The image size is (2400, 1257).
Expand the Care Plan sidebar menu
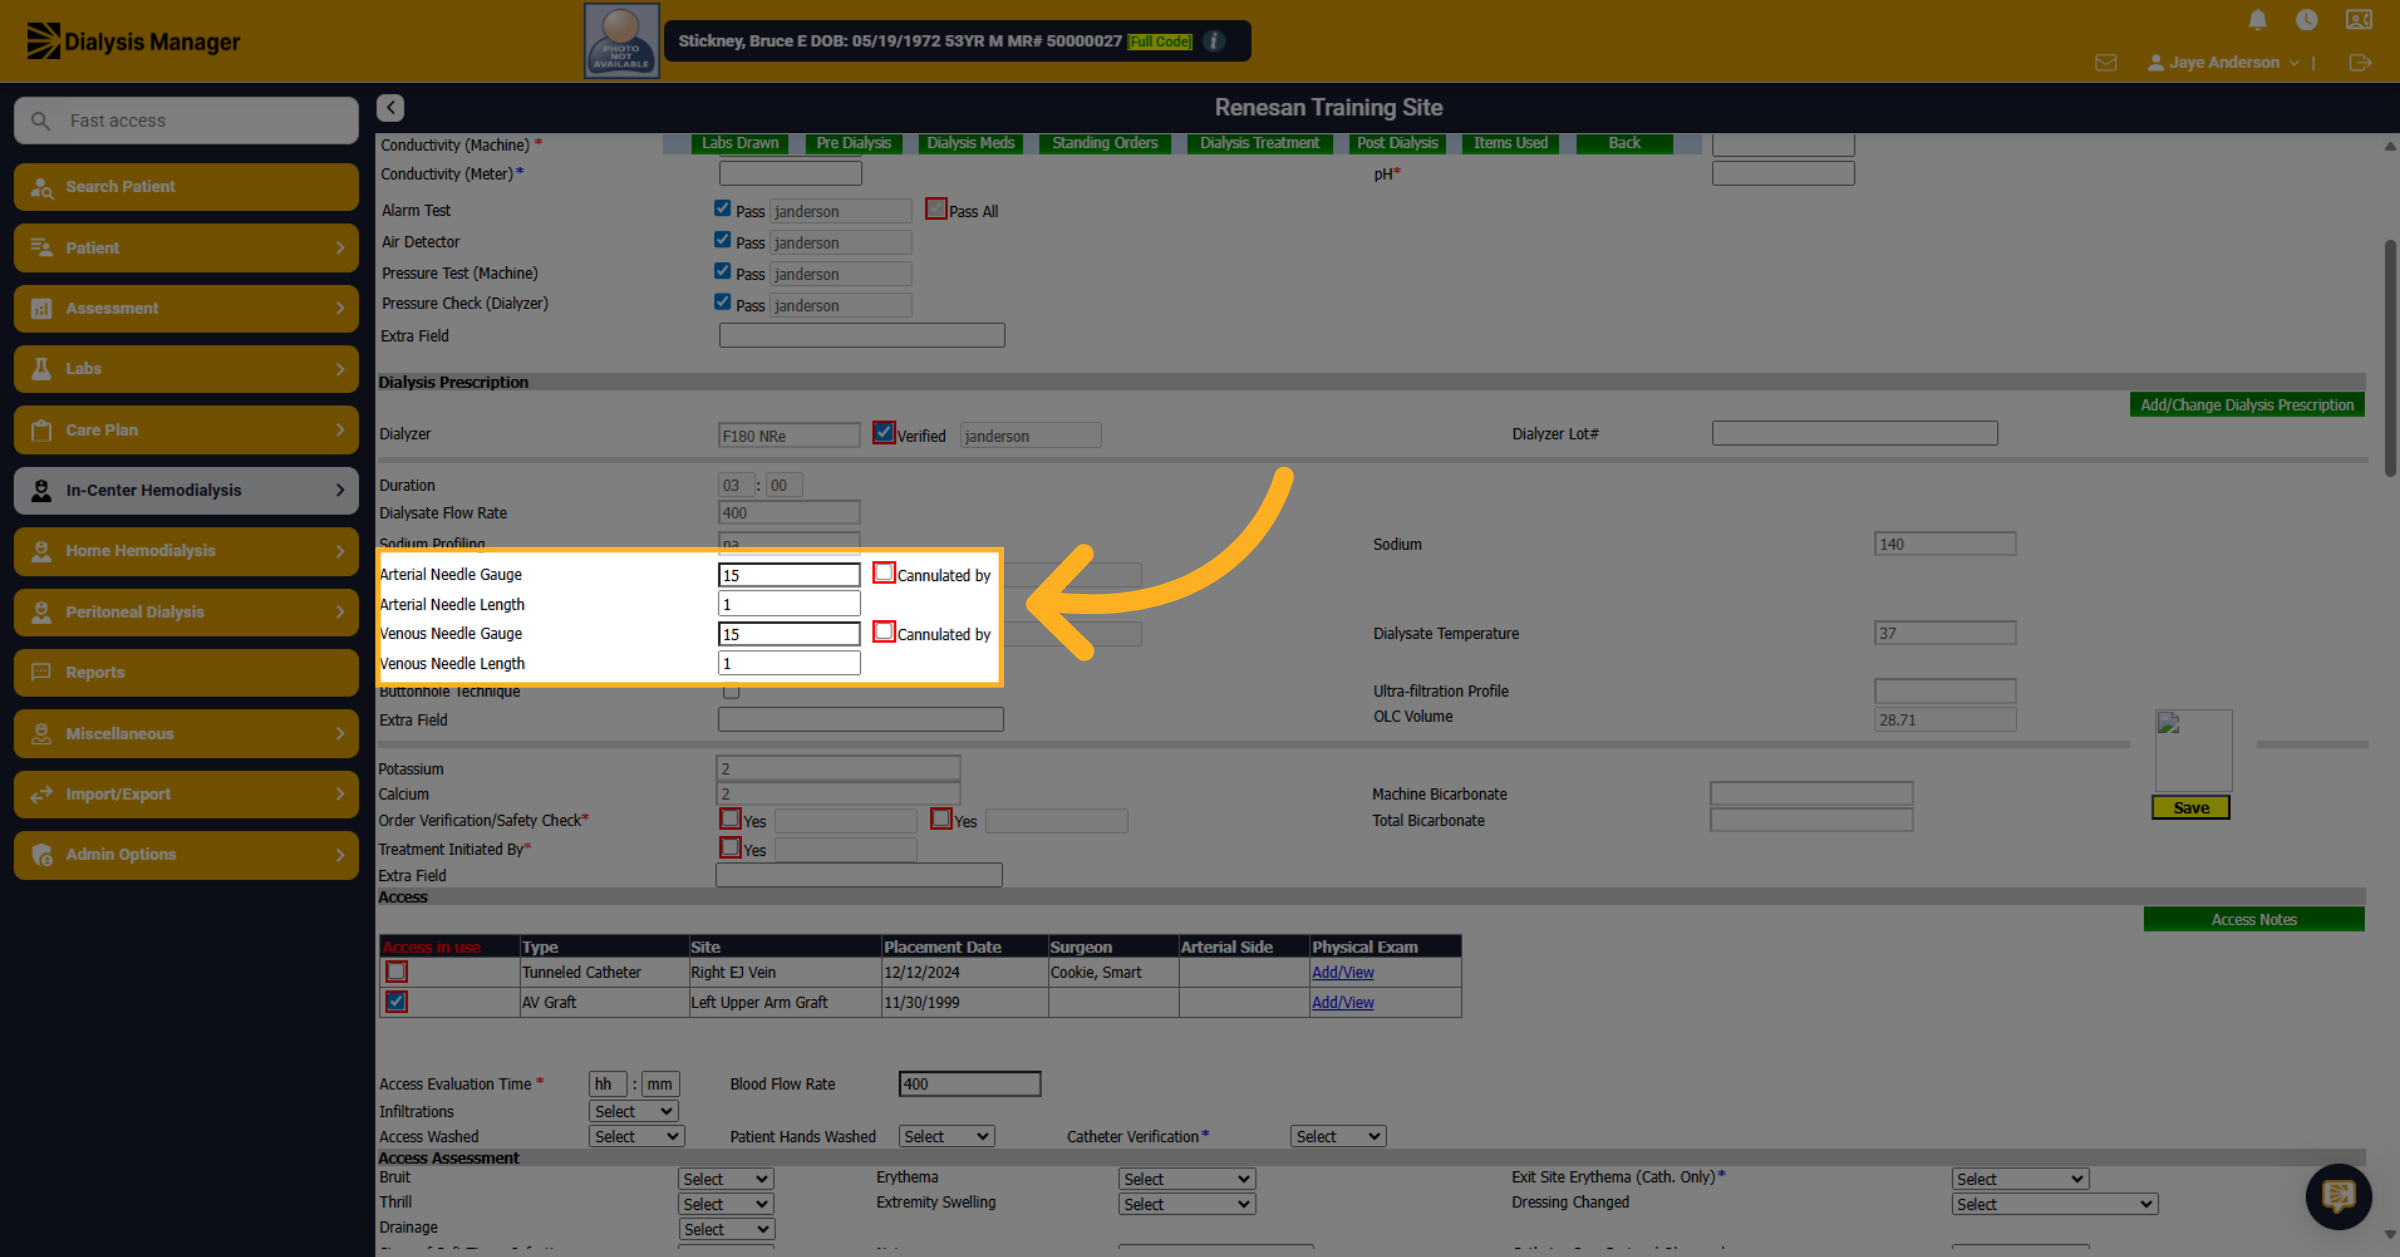click(x=186, y=430)
